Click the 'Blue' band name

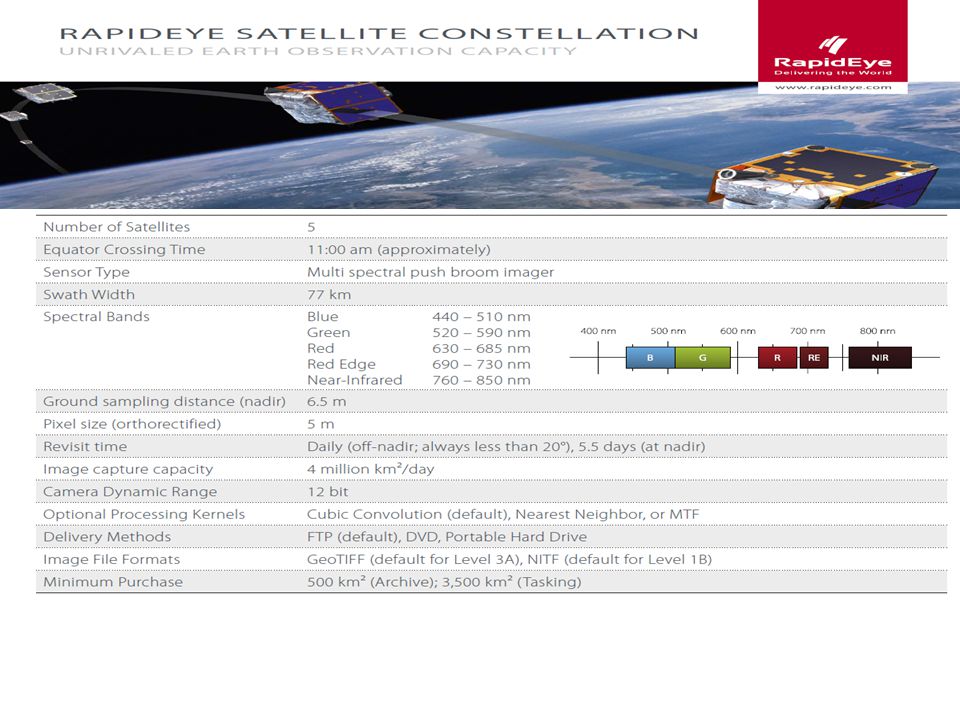point(323,317)
